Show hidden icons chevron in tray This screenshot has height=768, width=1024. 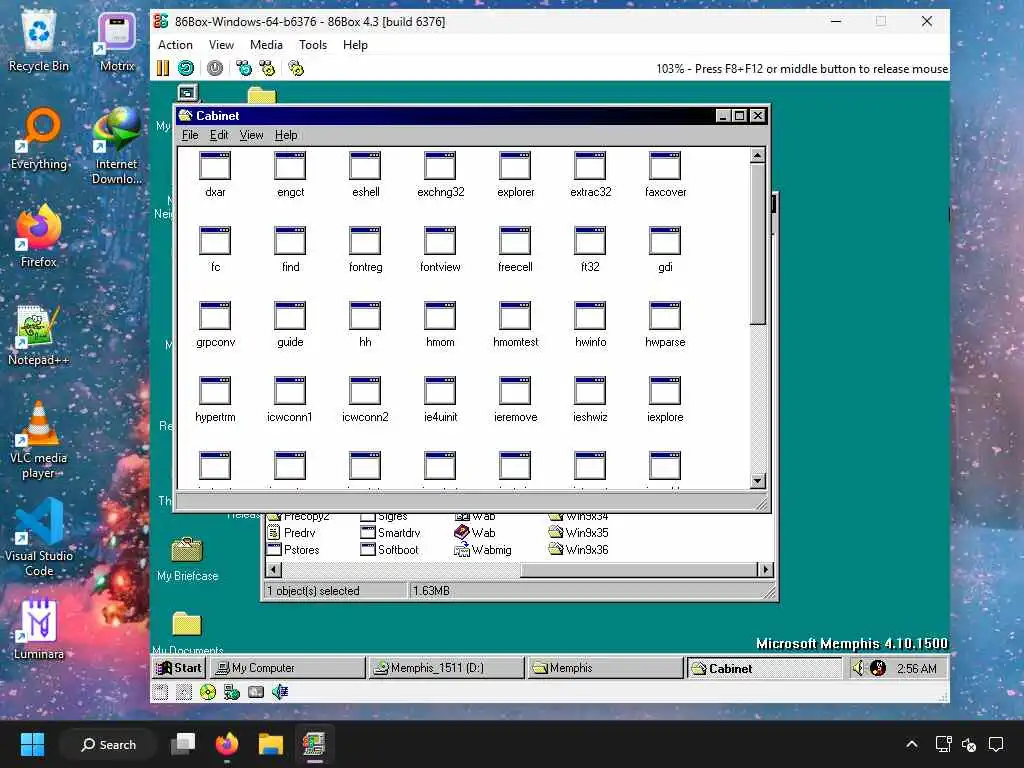coord(912,744)
